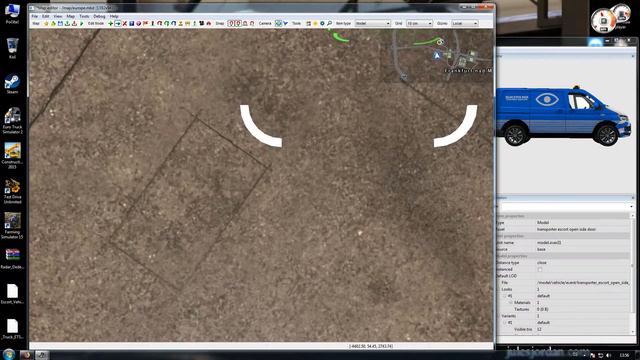Image resolution: width=640 pixels, height=360 pixels.
Task: Click the purple sphere edit tool
Action: pos(138,24)
